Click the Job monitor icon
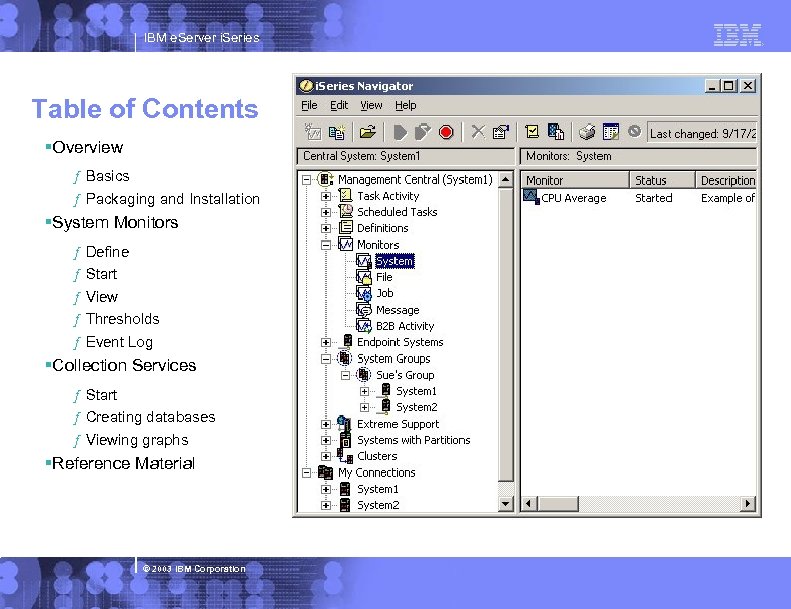This screenshot has width=791, height=609. click(x=364, y=293)
